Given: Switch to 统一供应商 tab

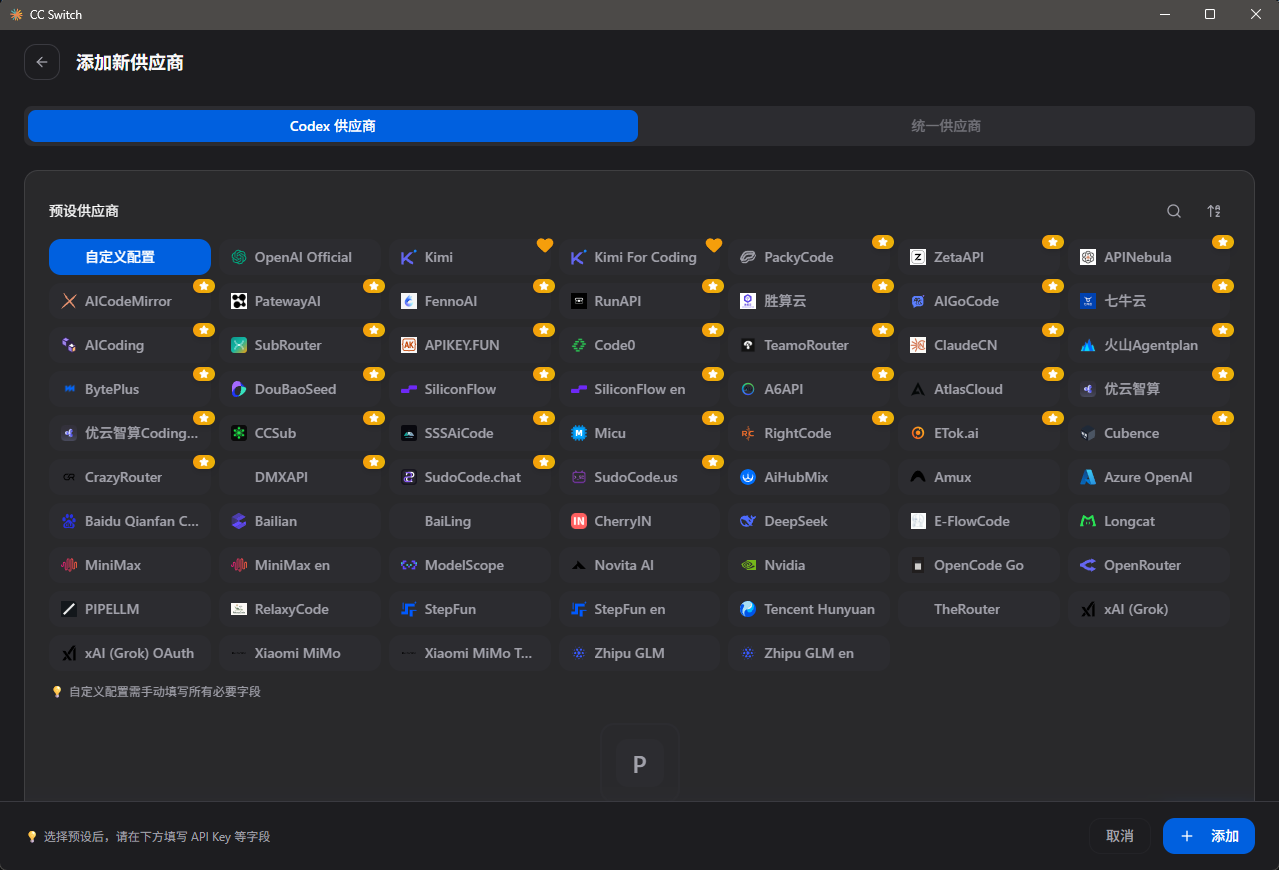Looking at the screenshot, I should (x=945, y=126).
